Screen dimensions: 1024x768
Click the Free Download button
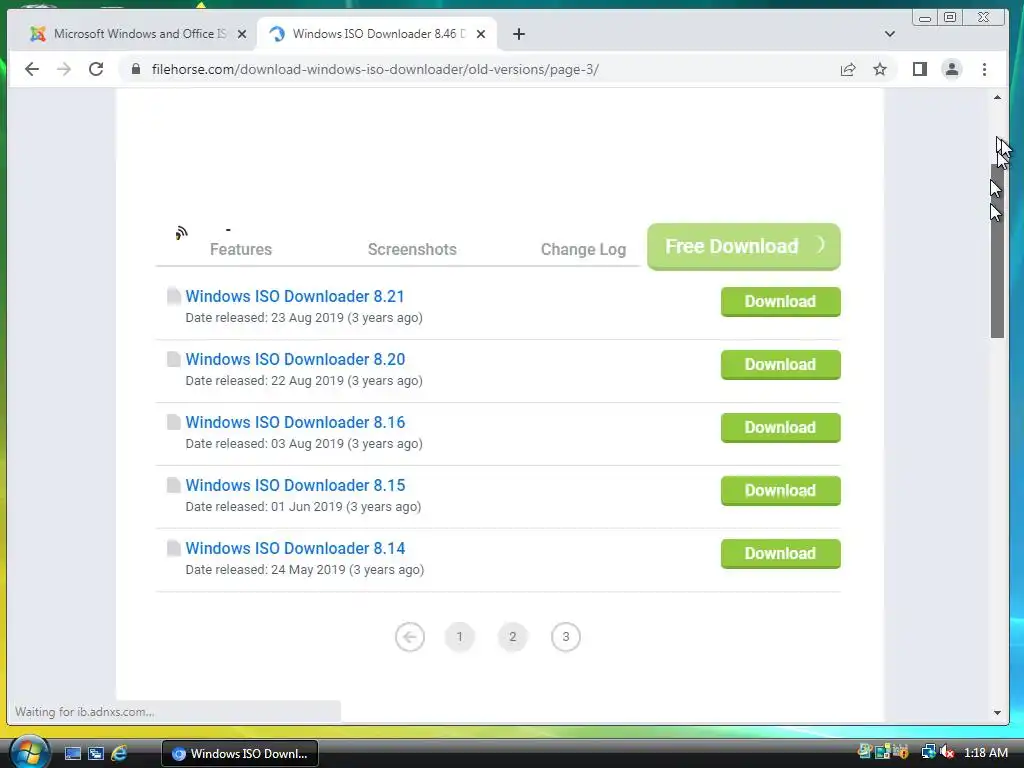744,247
